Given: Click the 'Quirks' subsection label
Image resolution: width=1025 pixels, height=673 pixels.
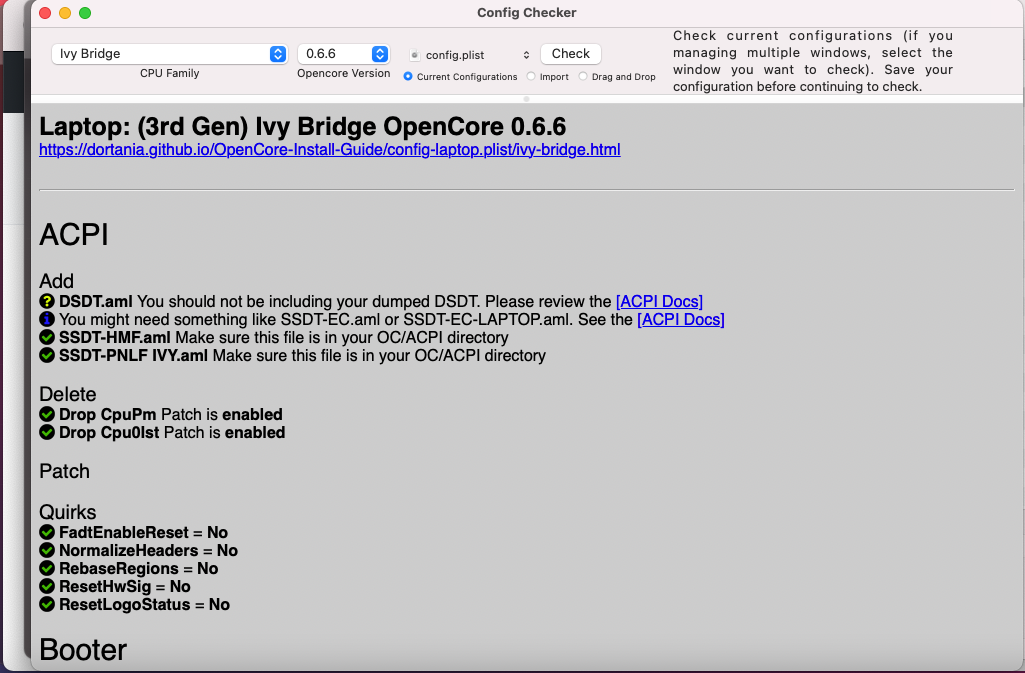Looking at the screenshot, I should [67, 512].
